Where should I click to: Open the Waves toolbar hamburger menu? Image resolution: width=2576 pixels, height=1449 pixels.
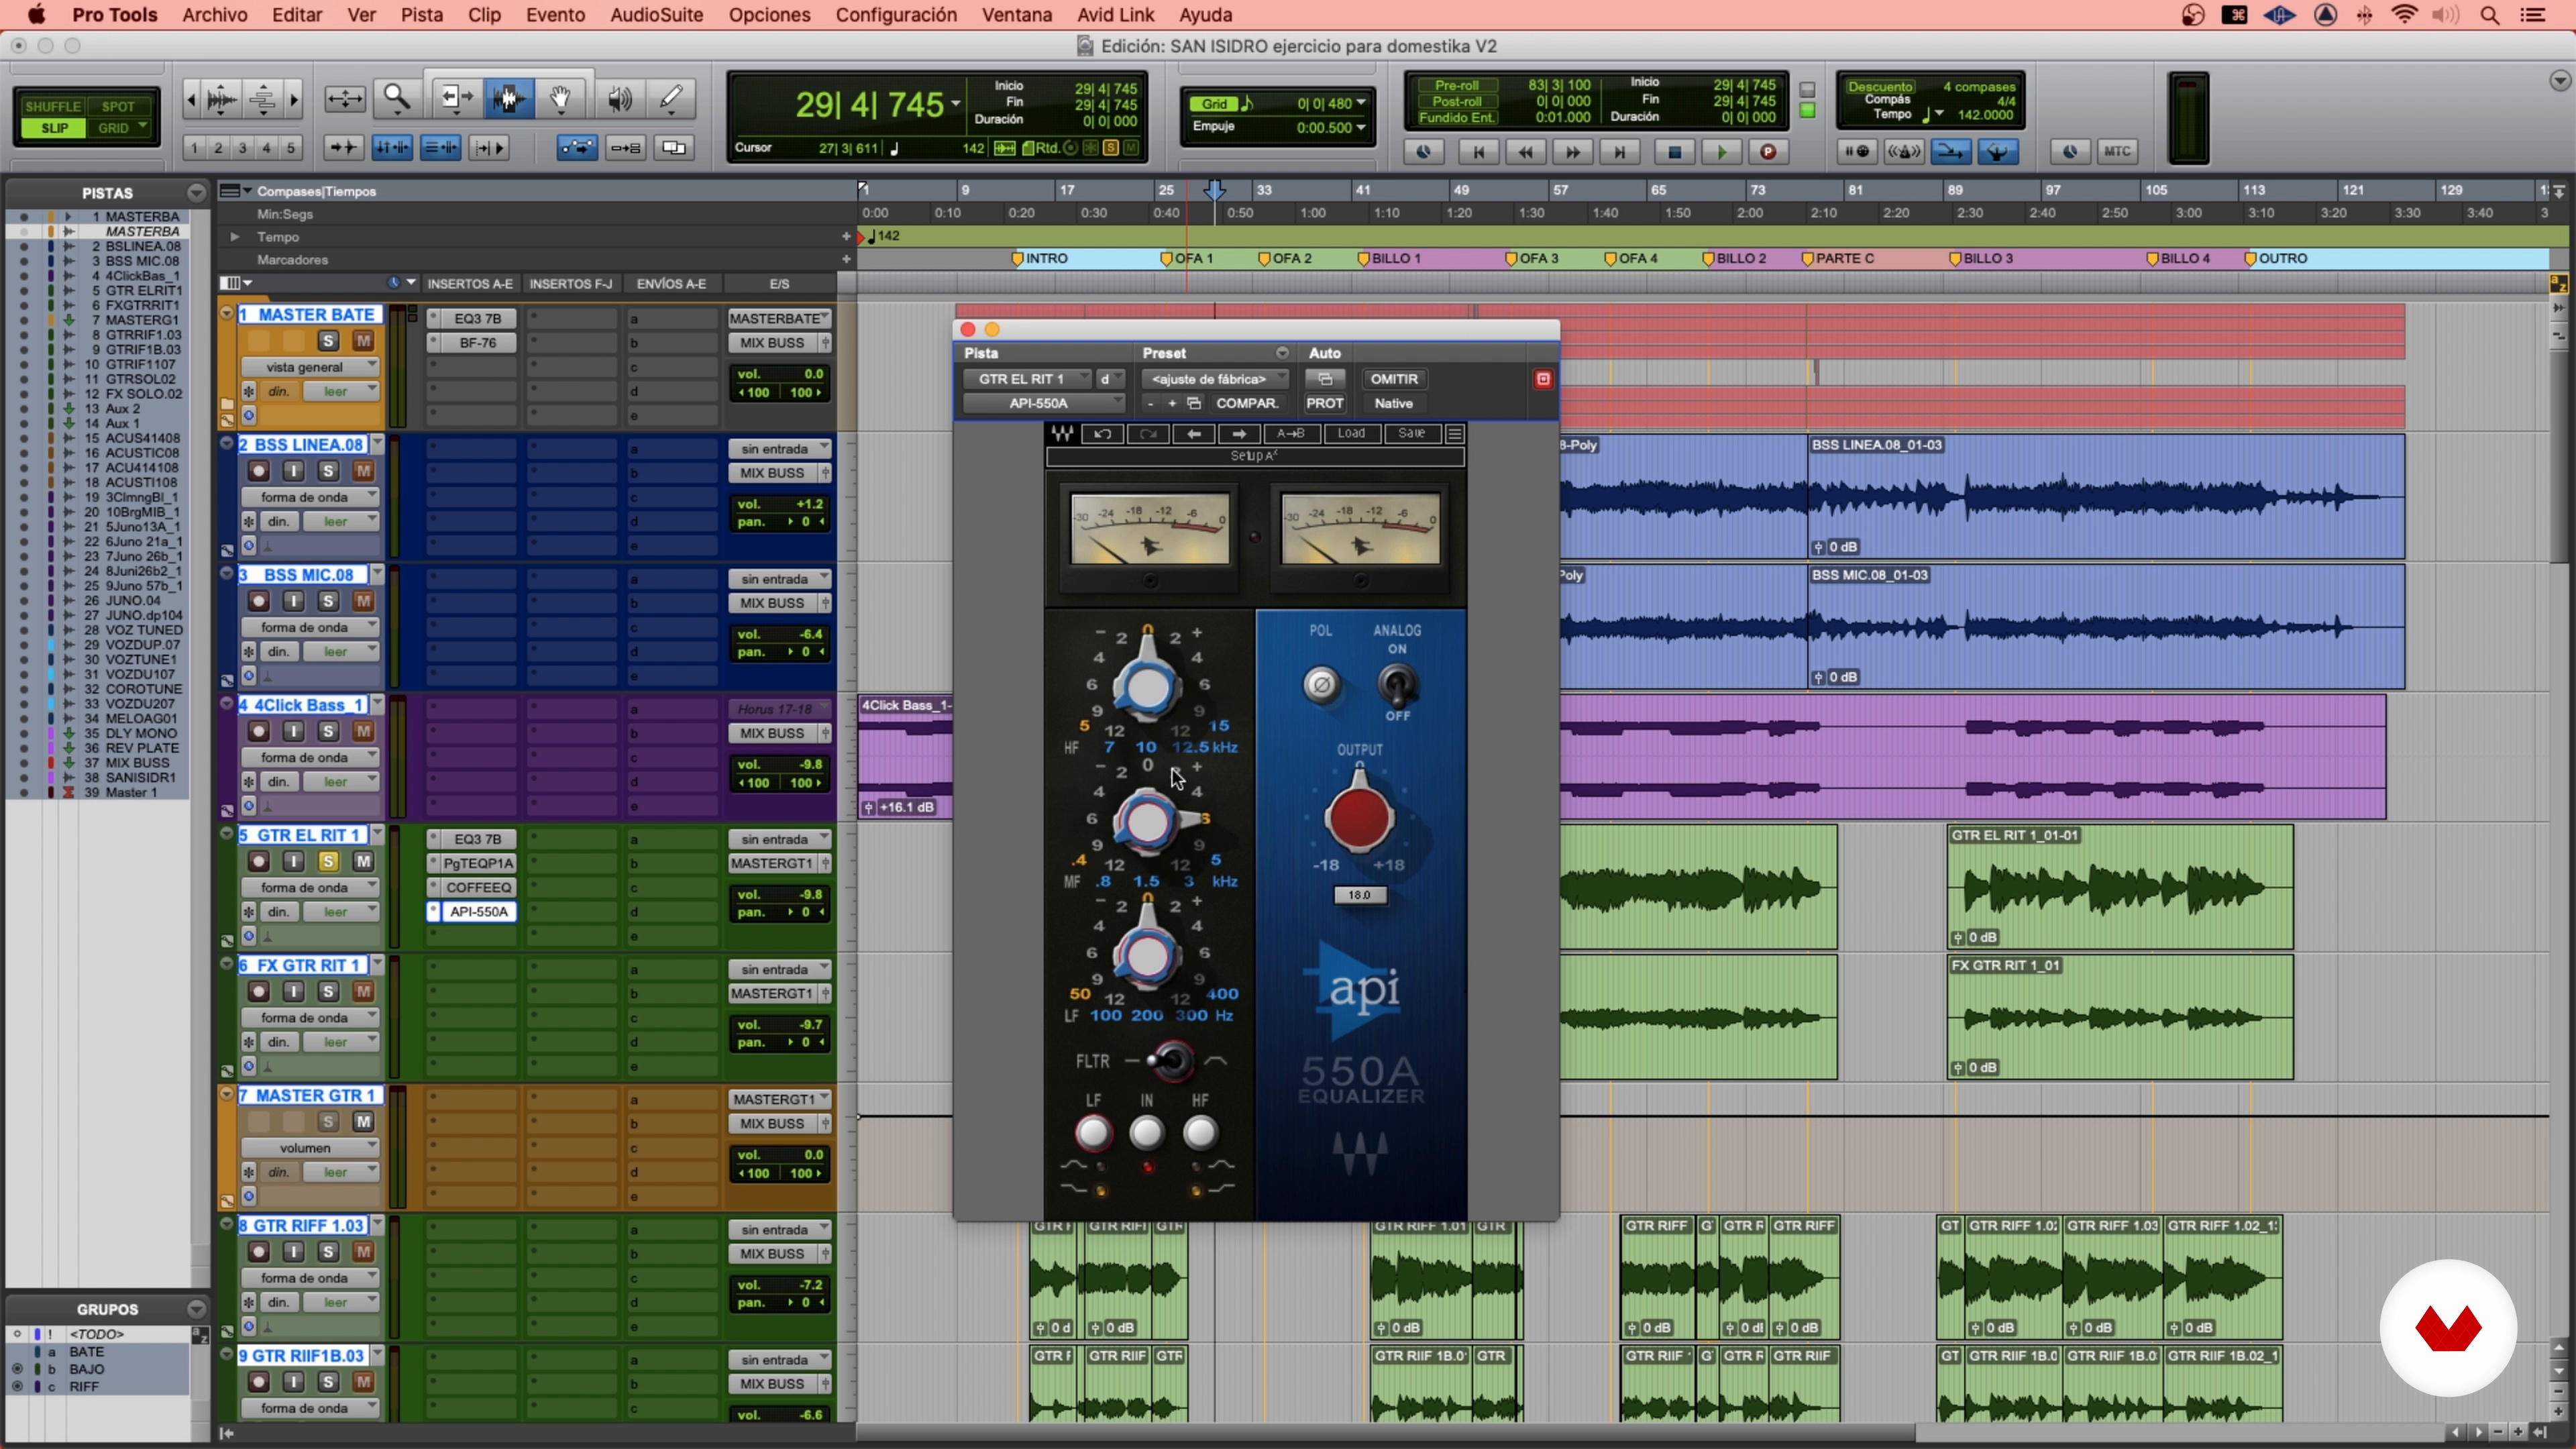pos(1455,433)
